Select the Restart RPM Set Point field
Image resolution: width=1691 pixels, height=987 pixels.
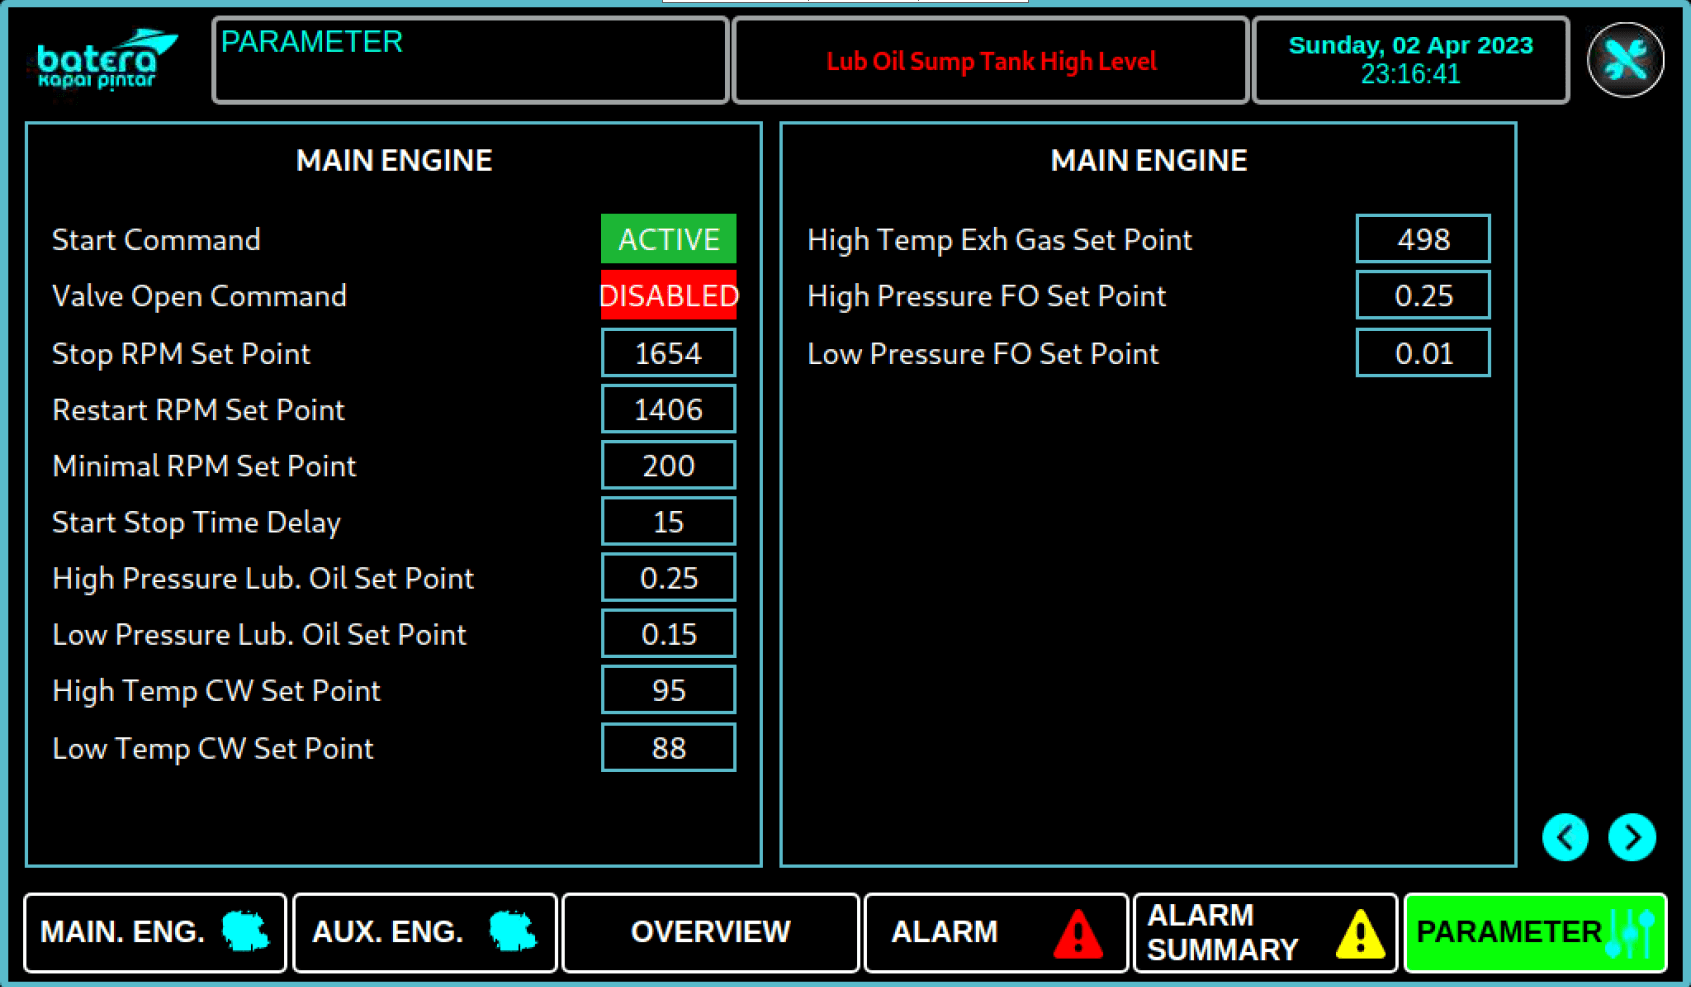coord(668,409)
